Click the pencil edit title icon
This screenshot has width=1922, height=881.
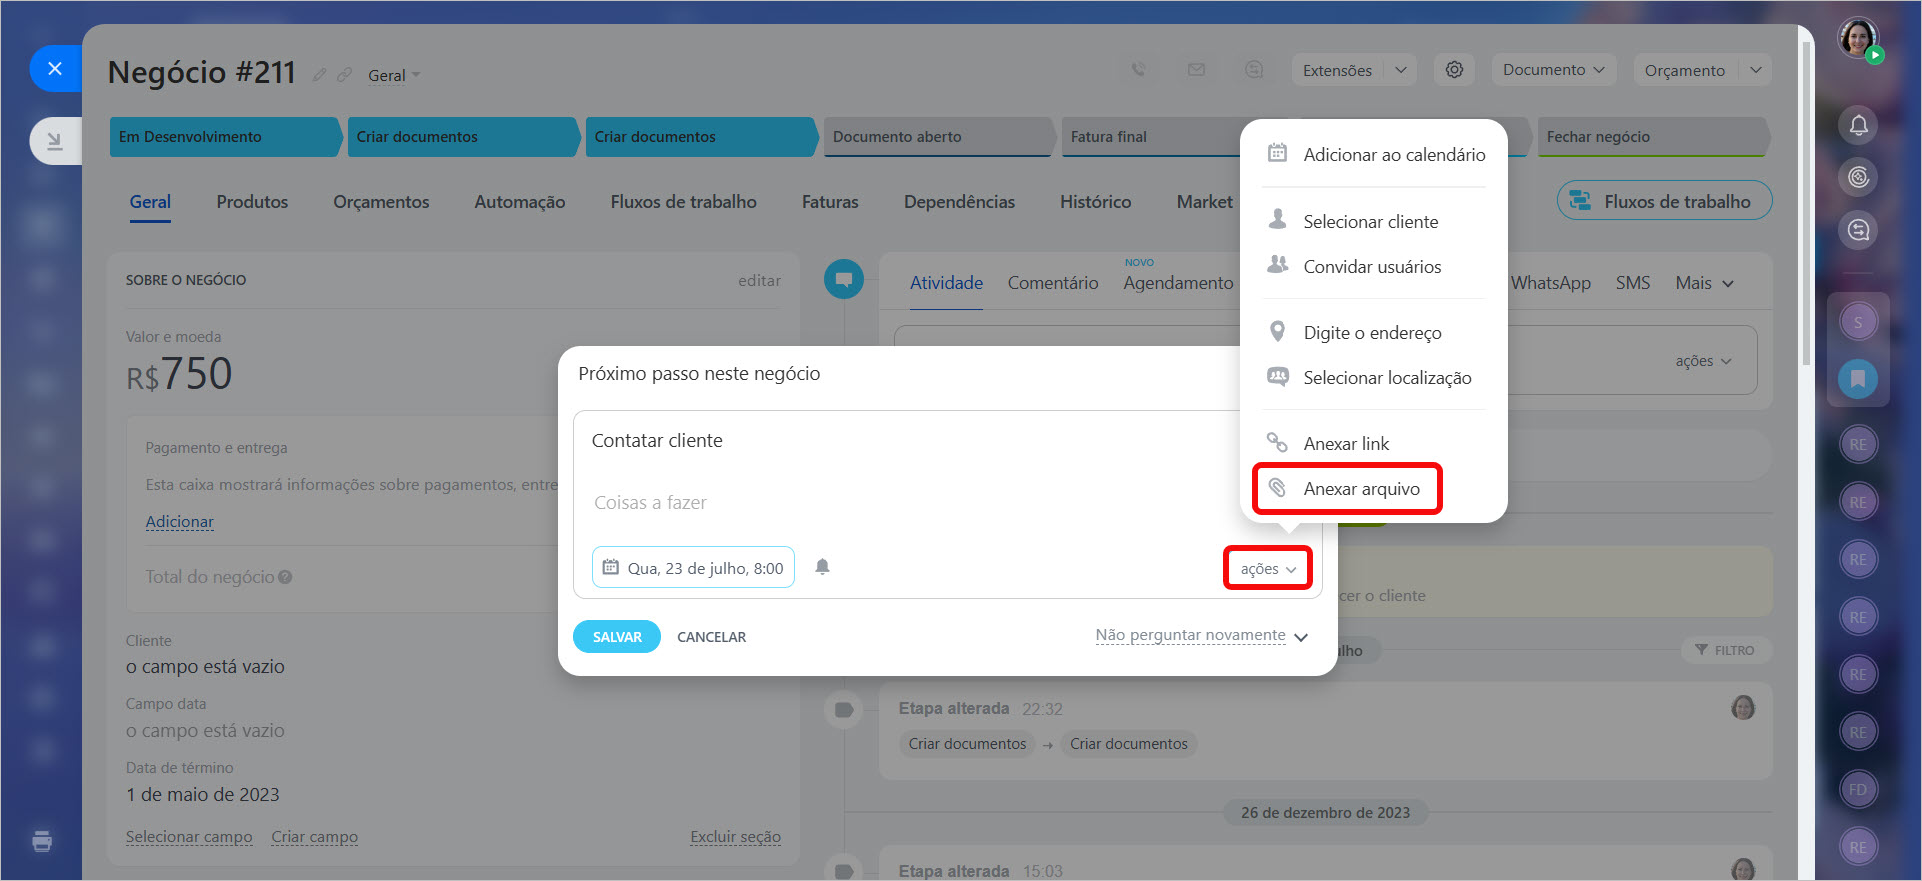(x=319, y=75)
